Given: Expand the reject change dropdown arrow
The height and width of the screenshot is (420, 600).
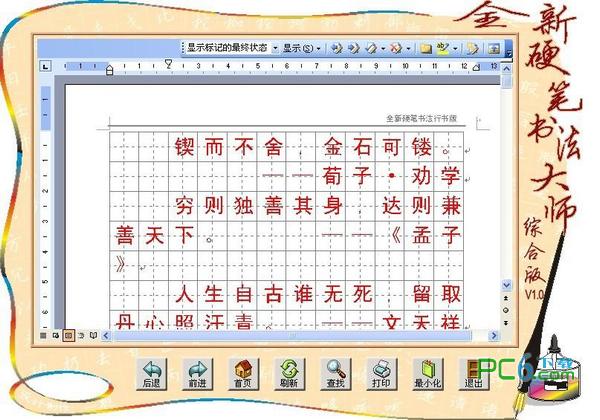Looking at the screenshot, I should (x=408, y=48).
